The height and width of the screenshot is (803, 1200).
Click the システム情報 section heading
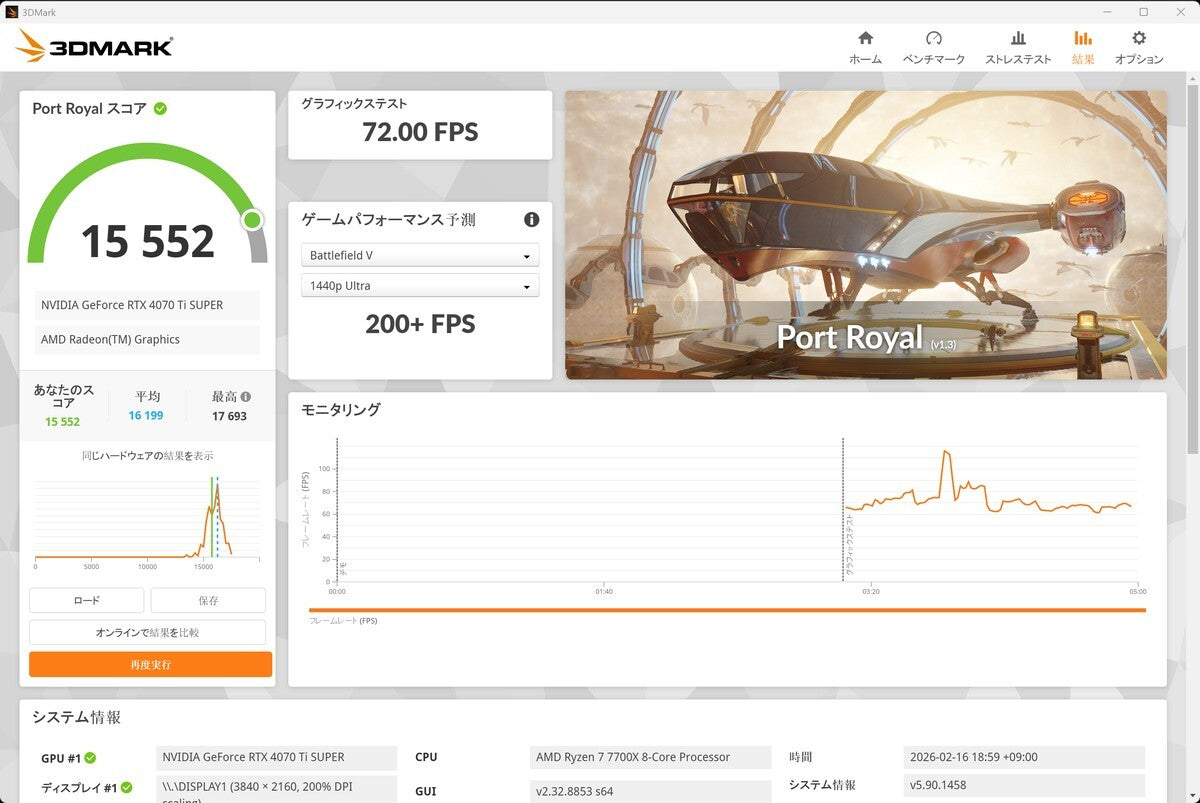pos(76,717)
